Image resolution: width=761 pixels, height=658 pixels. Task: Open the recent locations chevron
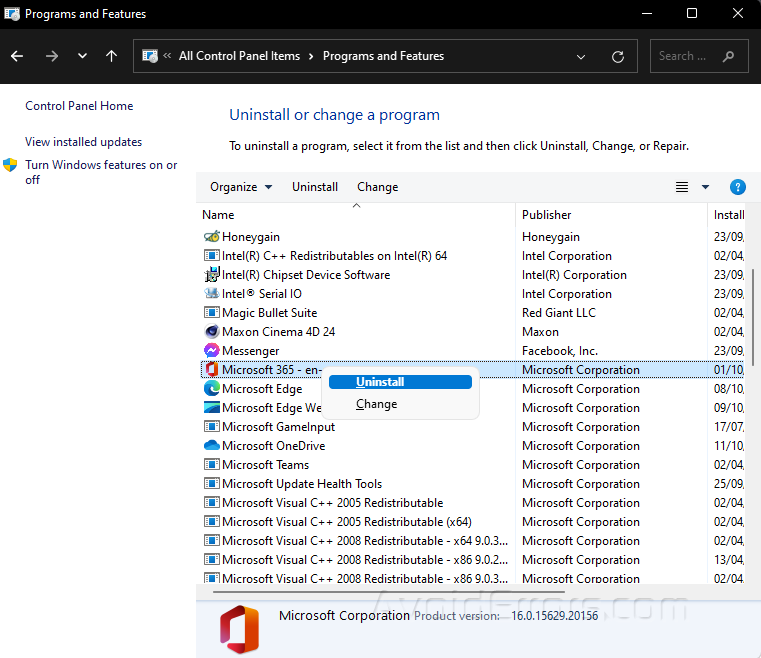(82, 57)
